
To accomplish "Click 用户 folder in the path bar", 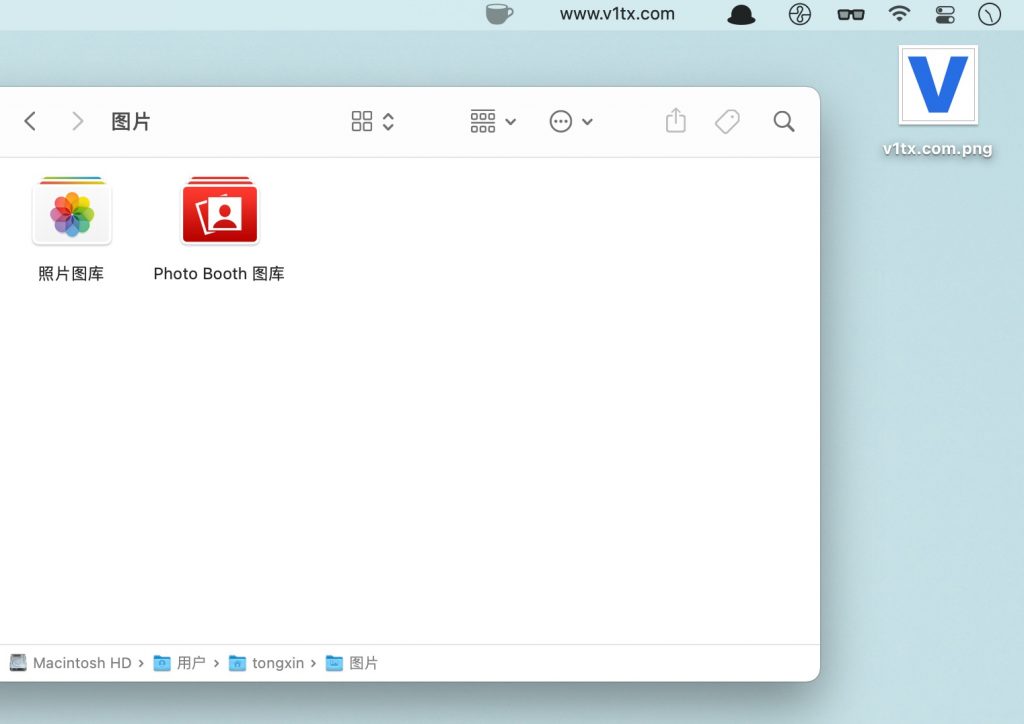I will [x=180, y=663].
